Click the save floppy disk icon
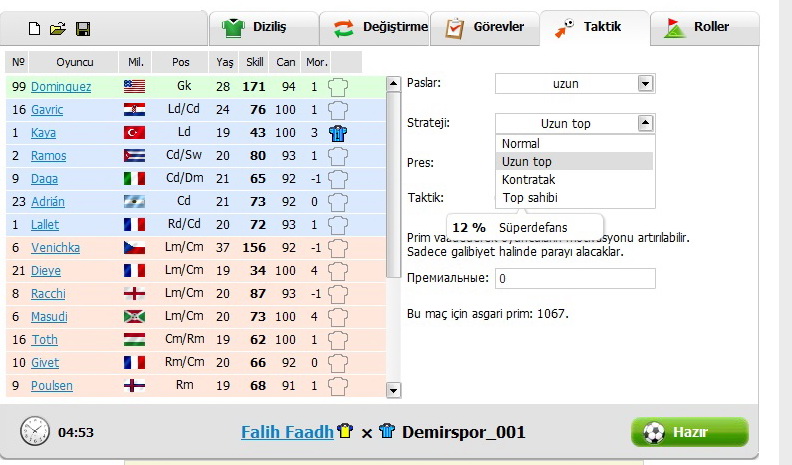The width and height of the screenshot is (792, 465). pos(83,29)
